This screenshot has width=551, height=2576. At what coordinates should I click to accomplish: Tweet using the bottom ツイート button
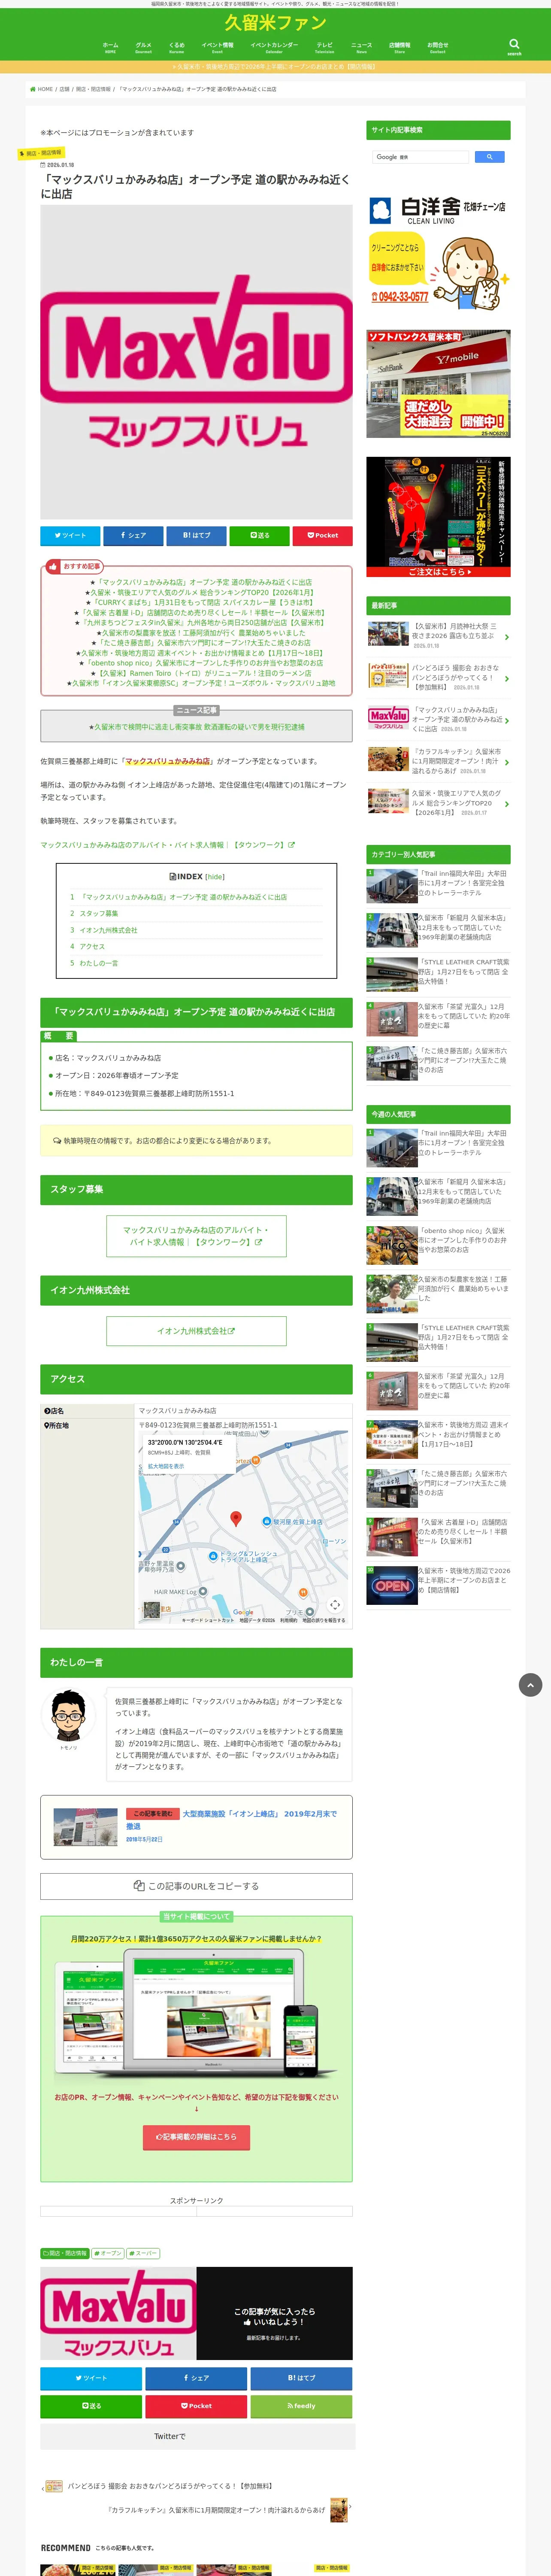[90, 2378]
